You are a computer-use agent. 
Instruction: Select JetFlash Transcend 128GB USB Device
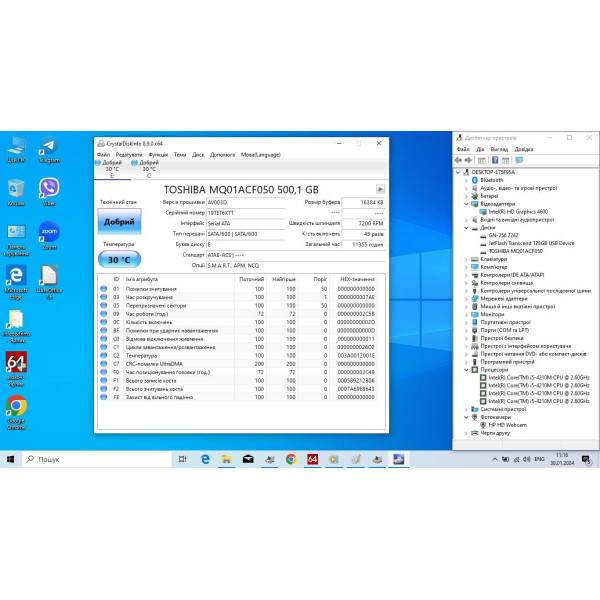532,243
